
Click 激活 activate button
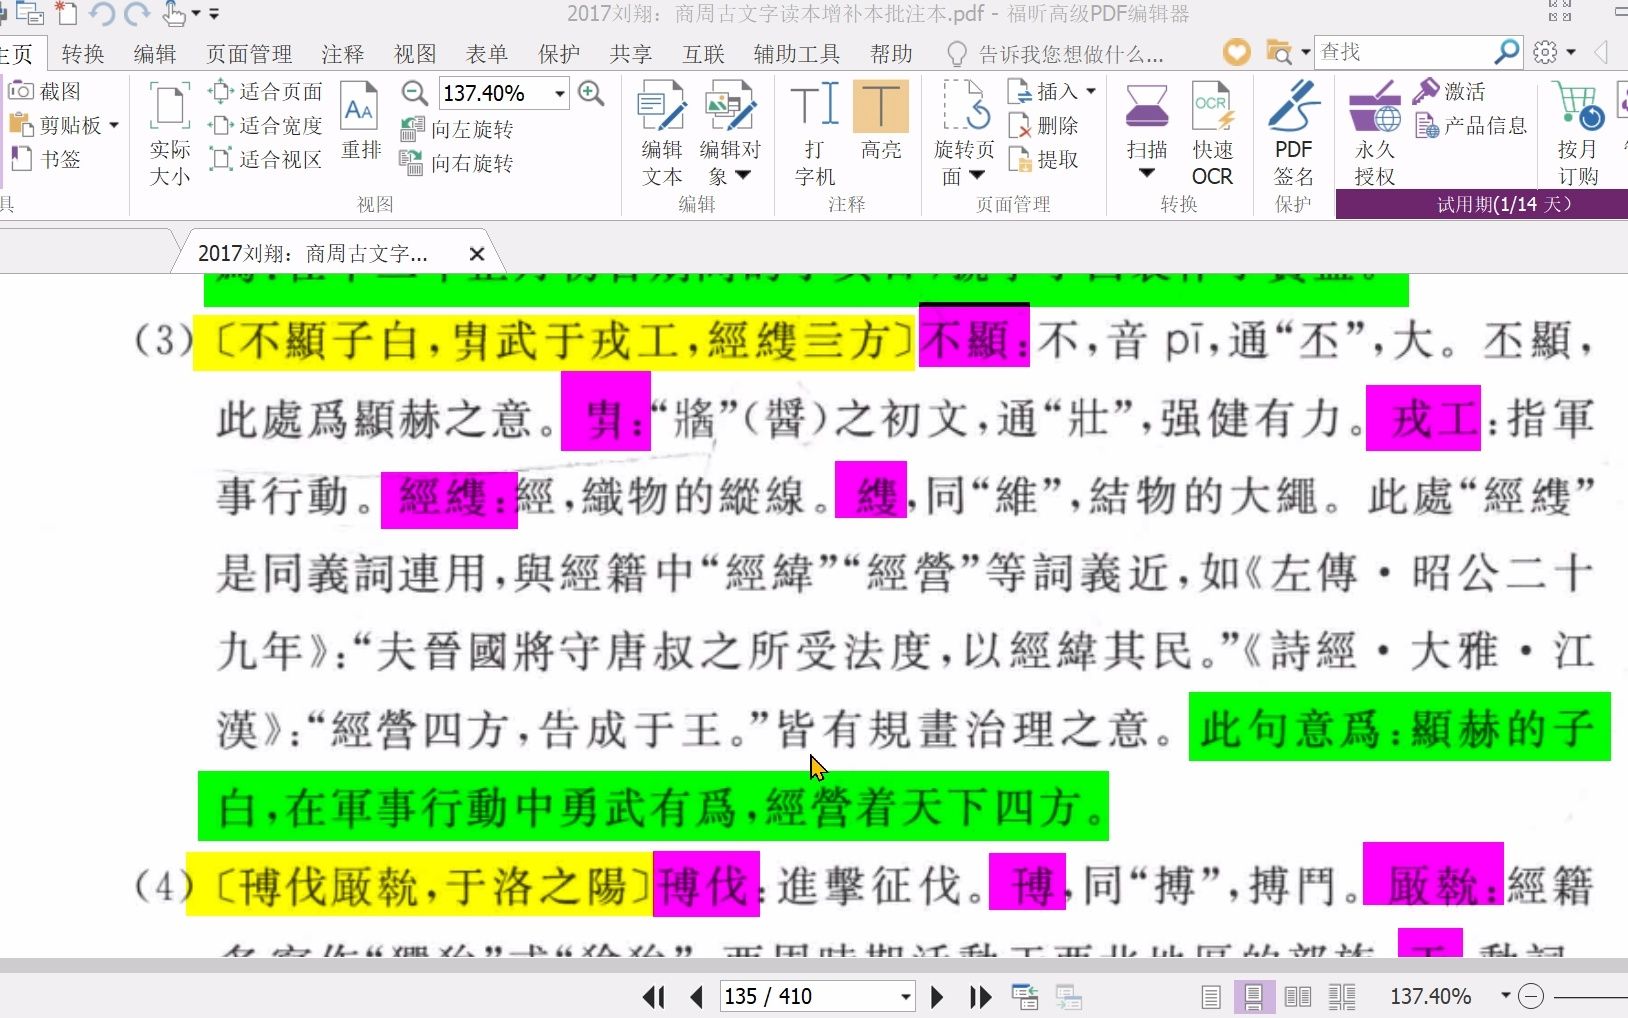[1450, 92]
